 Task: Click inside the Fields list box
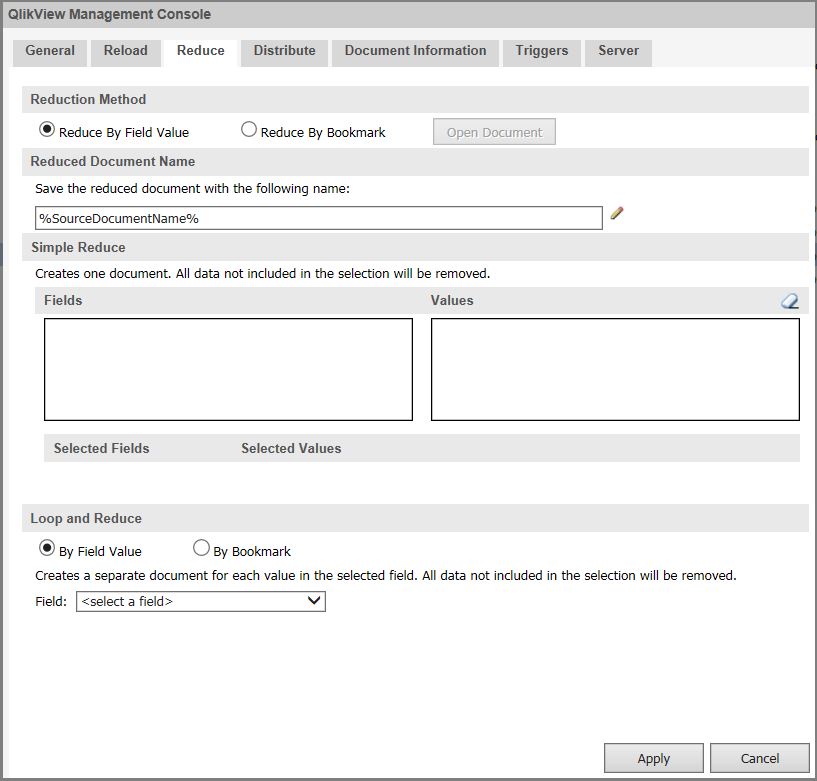coord(228,369)
